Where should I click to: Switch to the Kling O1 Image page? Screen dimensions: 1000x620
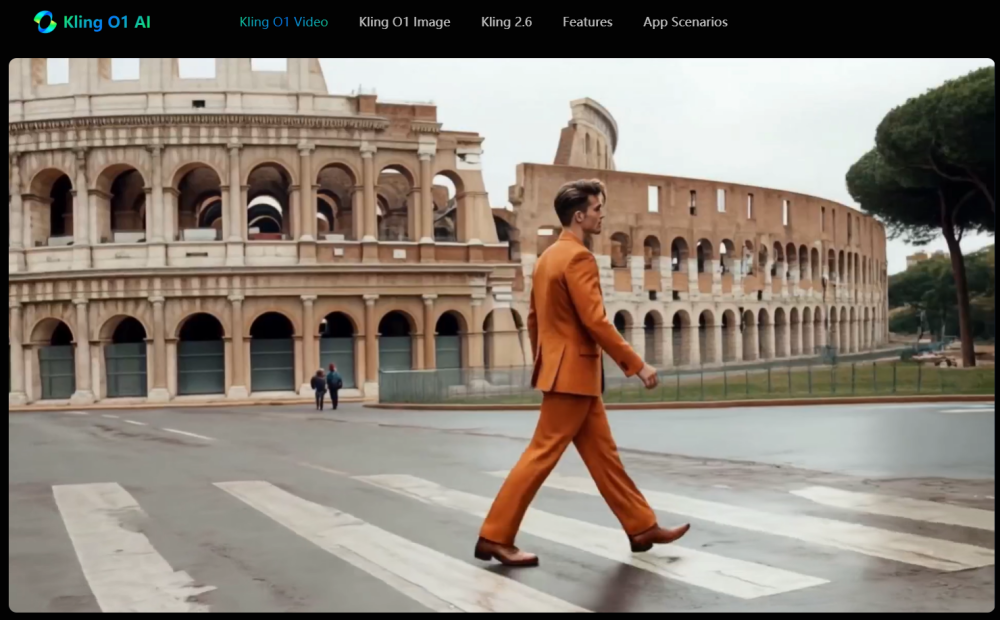coord(404,22)
